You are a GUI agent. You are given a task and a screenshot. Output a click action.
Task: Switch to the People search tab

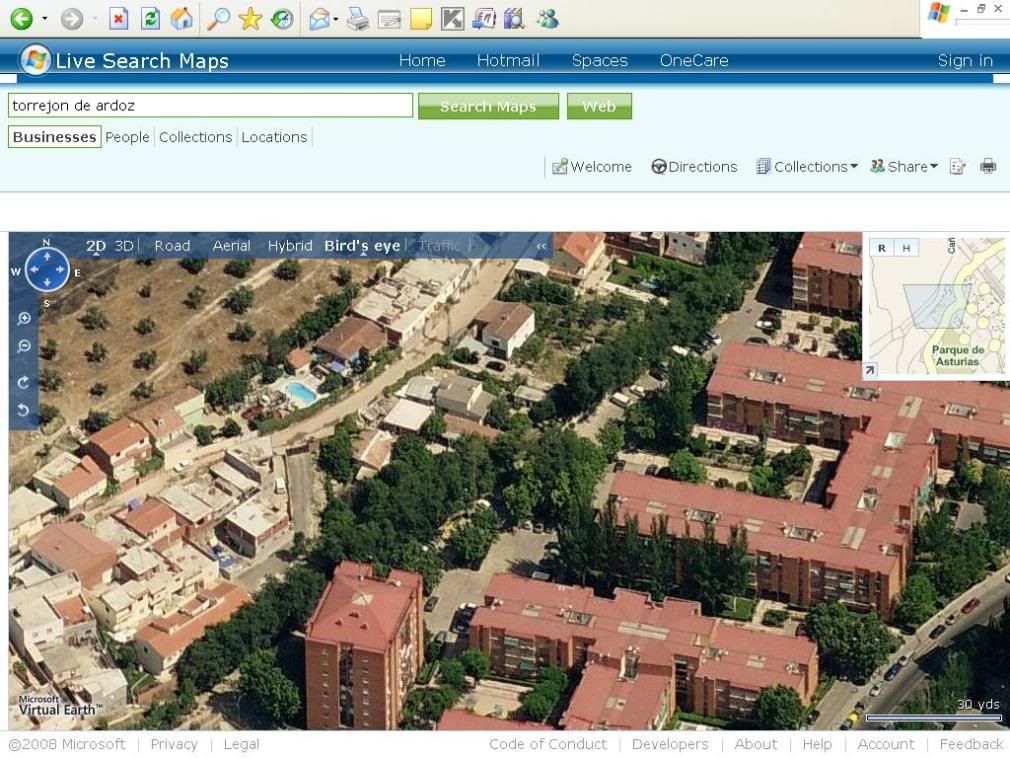(x=127, y=137)
